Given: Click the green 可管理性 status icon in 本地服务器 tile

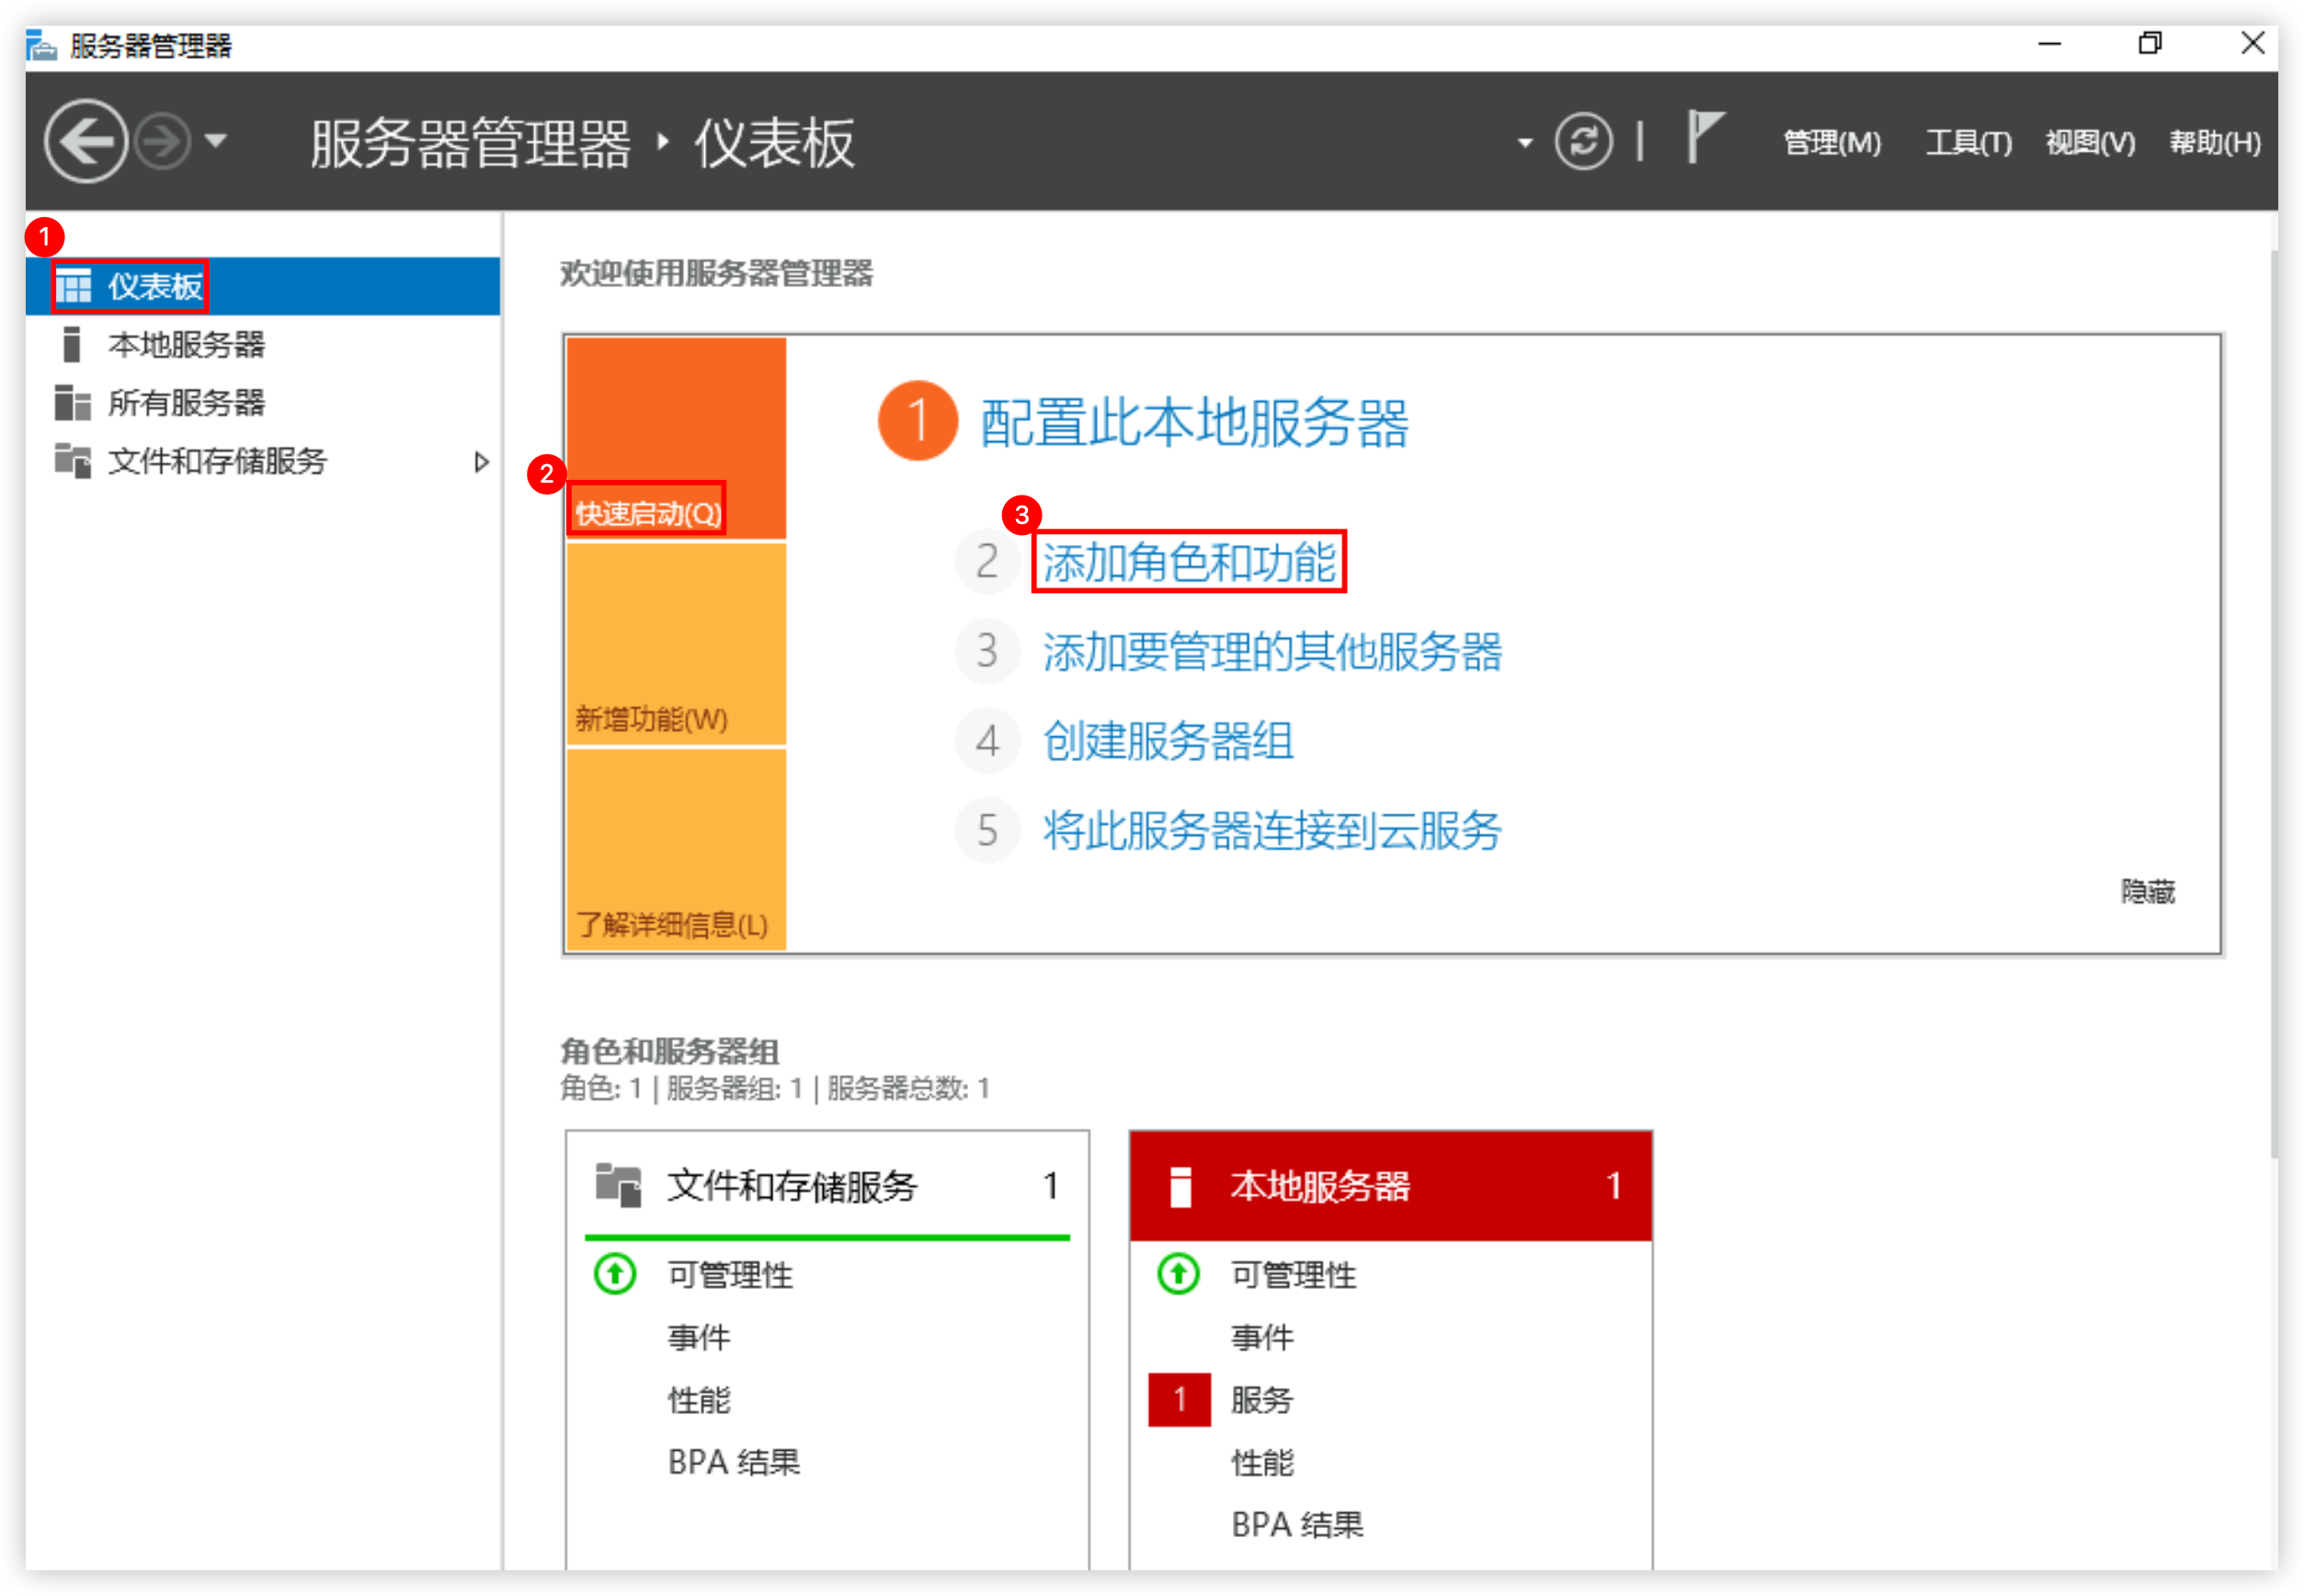Looking at the screenshot, I should 1178,1274.
